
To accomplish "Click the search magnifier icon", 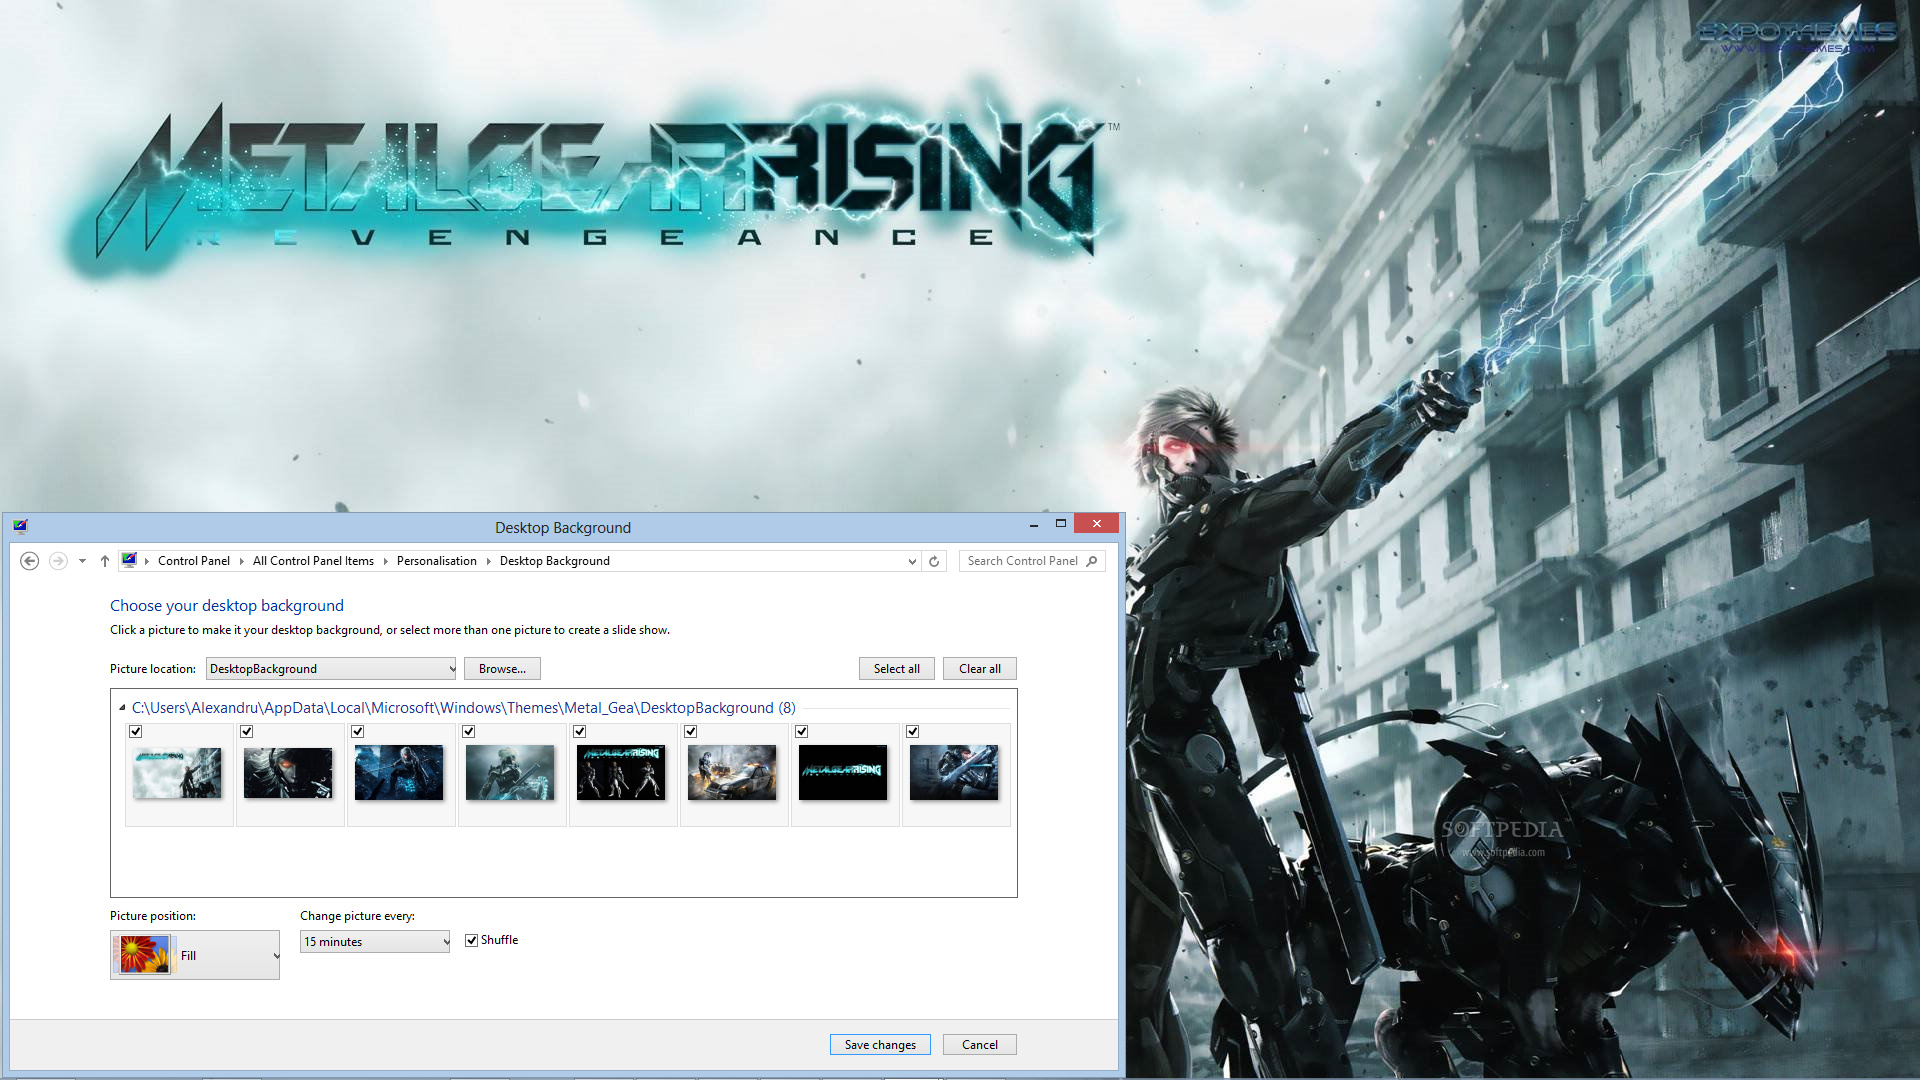I will [x=1092, y=561].
